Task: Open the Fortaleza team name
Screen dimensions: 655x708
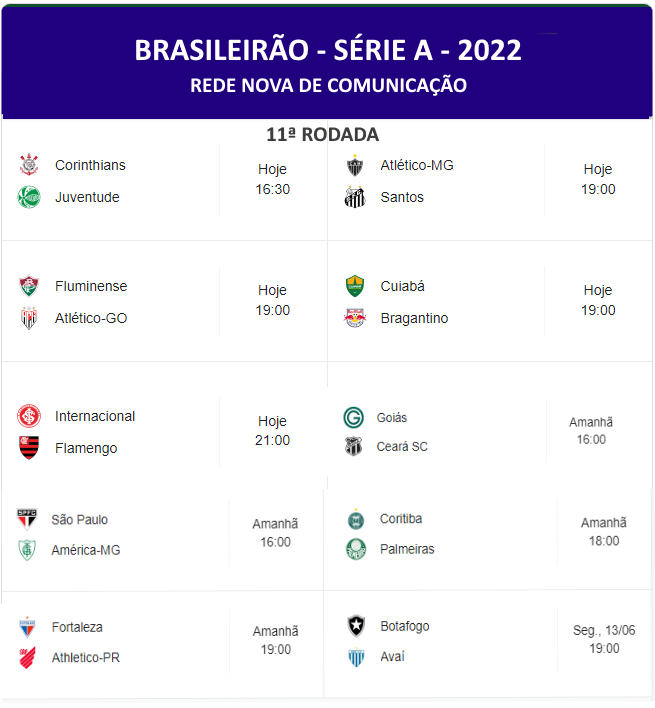Action: coord(77,627)
